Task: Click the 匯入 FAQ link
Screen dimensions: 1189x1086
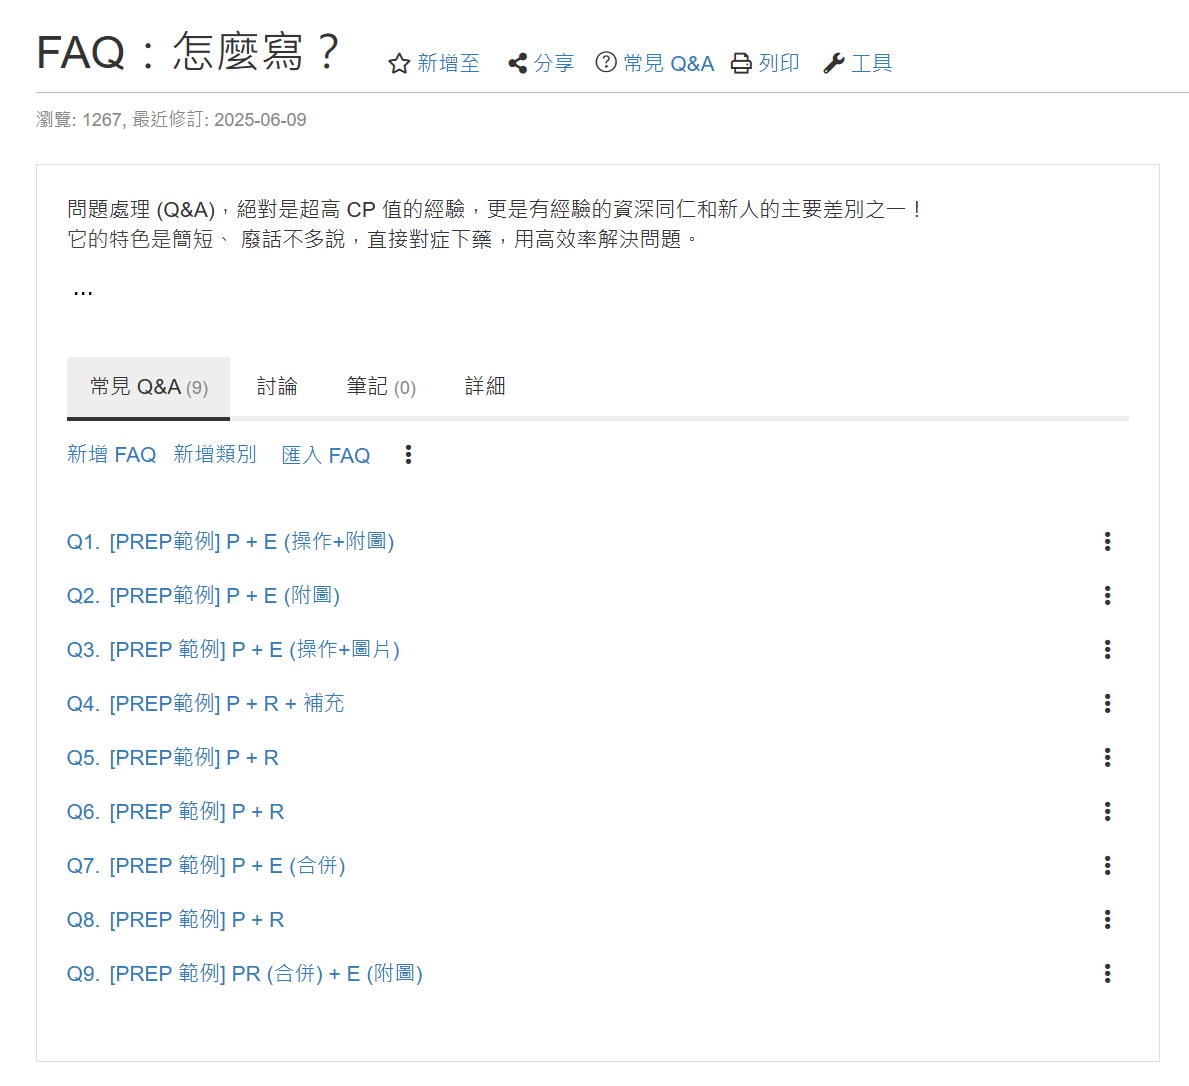Action: (x=326, y=455)
